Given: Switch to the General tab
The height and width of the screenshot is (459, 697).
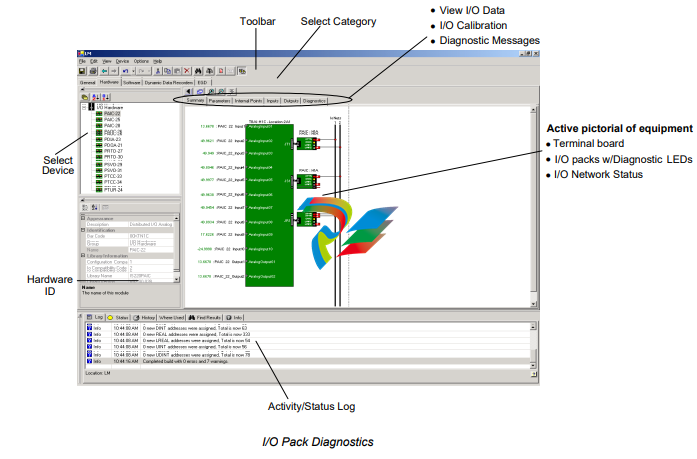Looking at the screenshot, I should (x=88, y=83).
